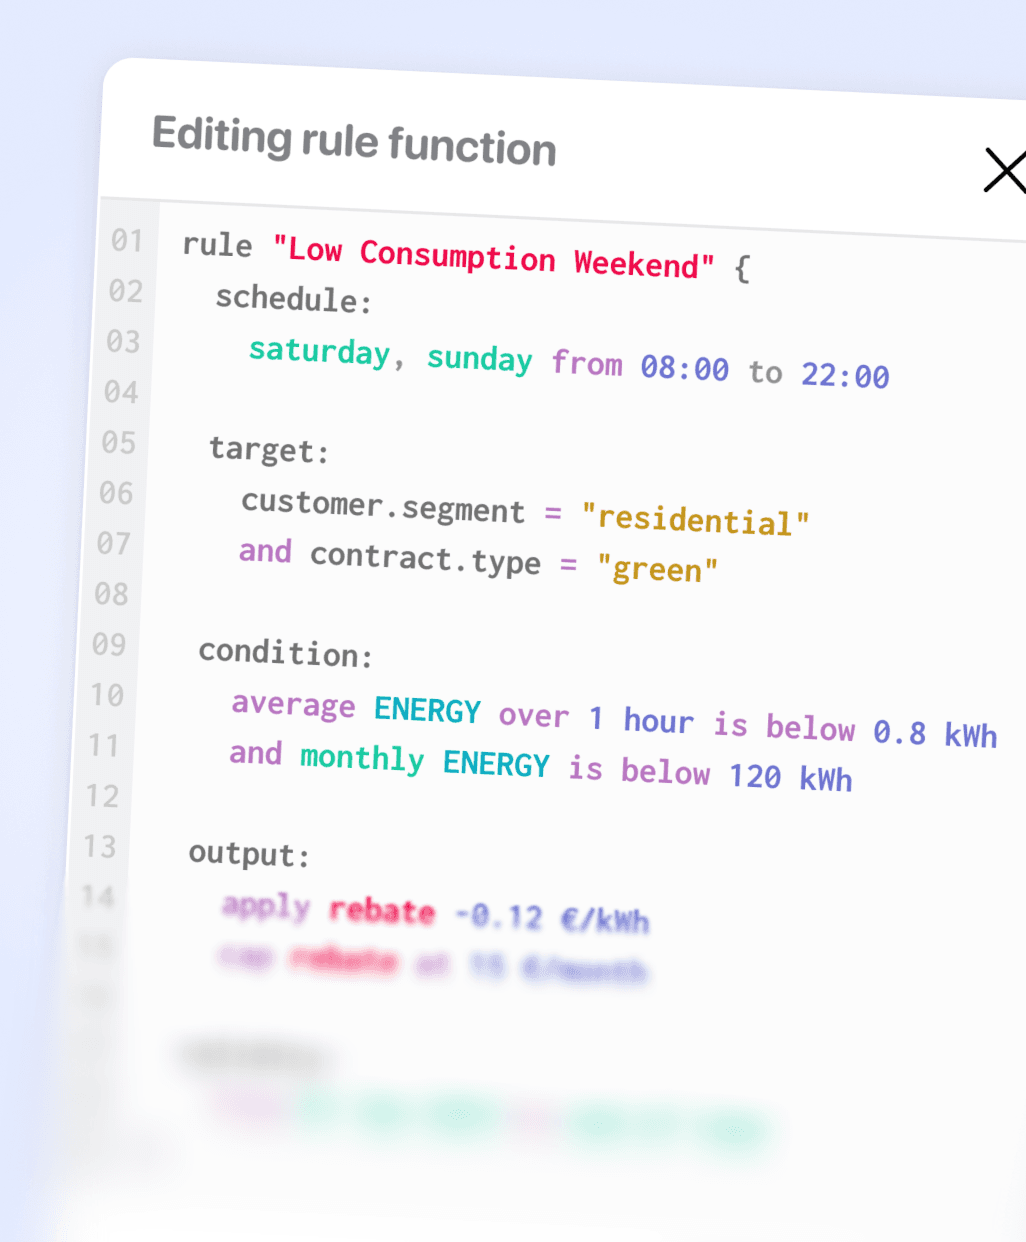Click the "residential" string value
The height and width of the screenshot is (1242, 1026).
tap(696, 520)
